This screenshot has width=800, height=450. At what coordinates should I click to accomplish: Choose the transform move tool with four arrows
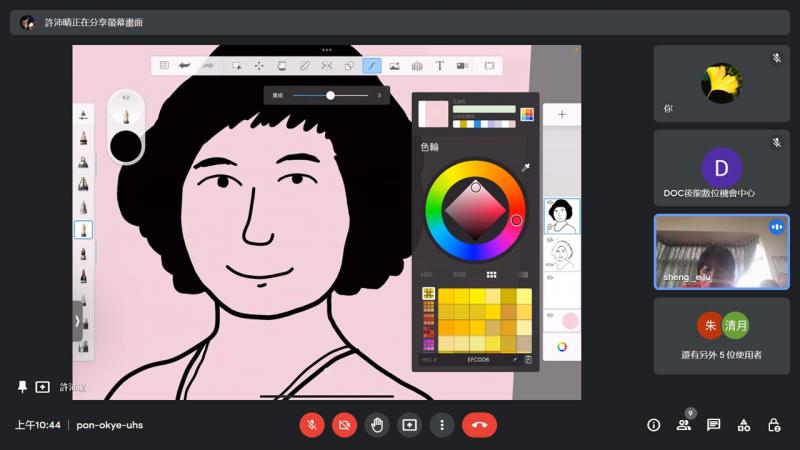(x=259, y=66)
